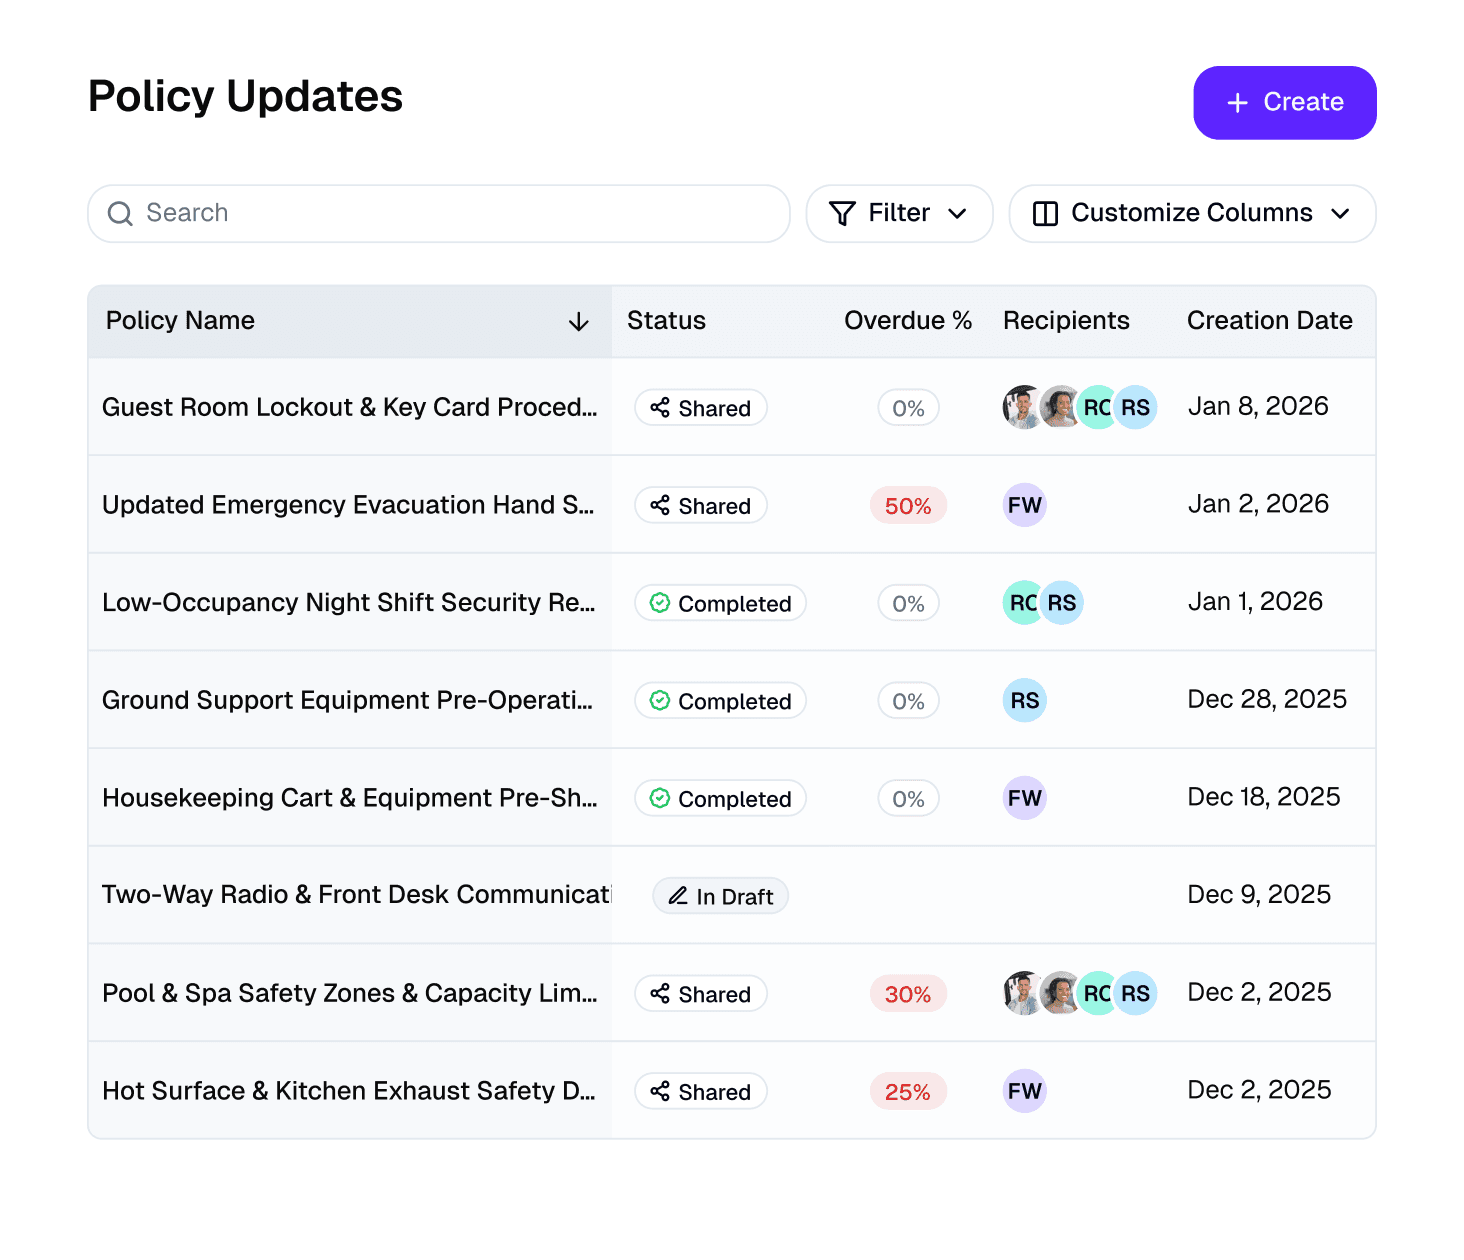Viewport: 1464px width, 1260px height.
Task: Click share icon on Updated Emergency Evacuation row
Action: (660, 506)
